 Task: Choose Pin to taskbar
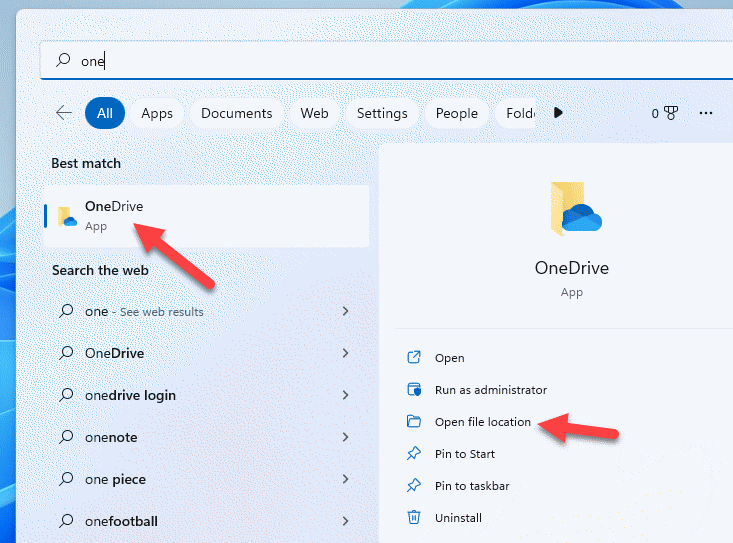click(x=472, y=486)
